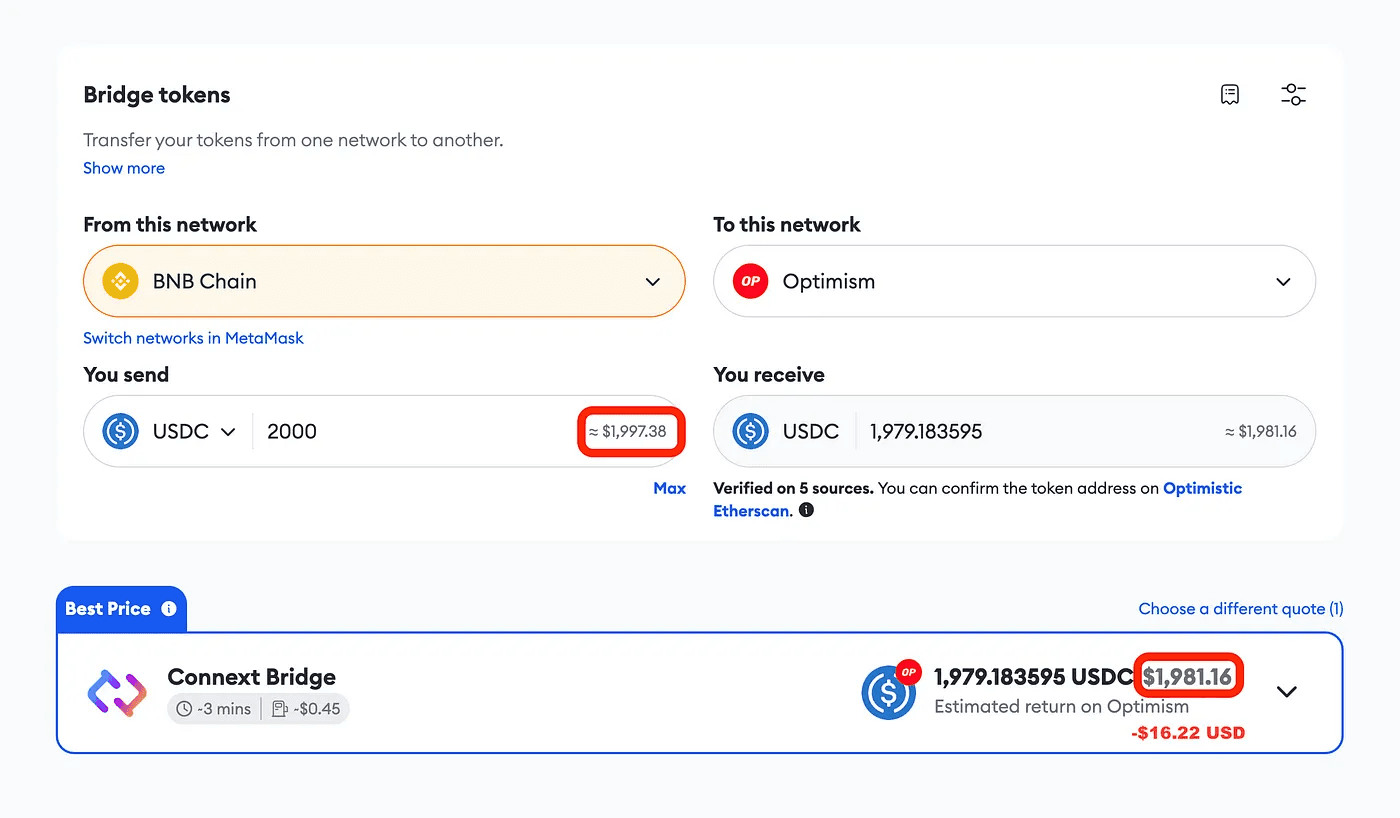Viewport: 1400px width, 818px height.
Task: Click the From this network label
Action: point(170,224)
